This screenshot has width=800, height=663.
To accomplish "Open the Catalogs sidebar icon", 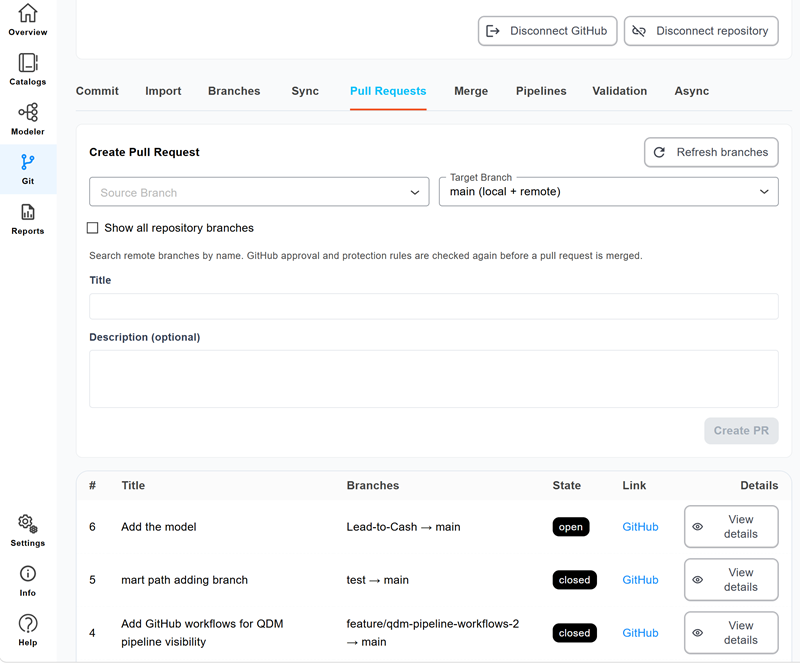I will pos(28,63).
